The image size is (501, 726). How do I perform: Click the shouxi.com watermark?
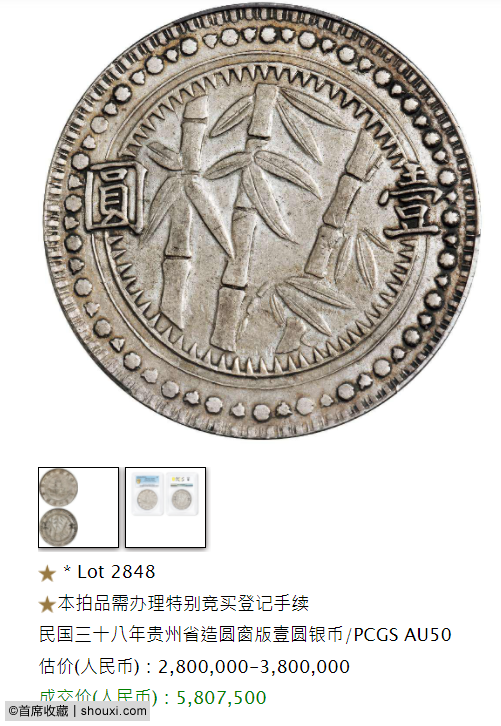click(x=113, y=711)
